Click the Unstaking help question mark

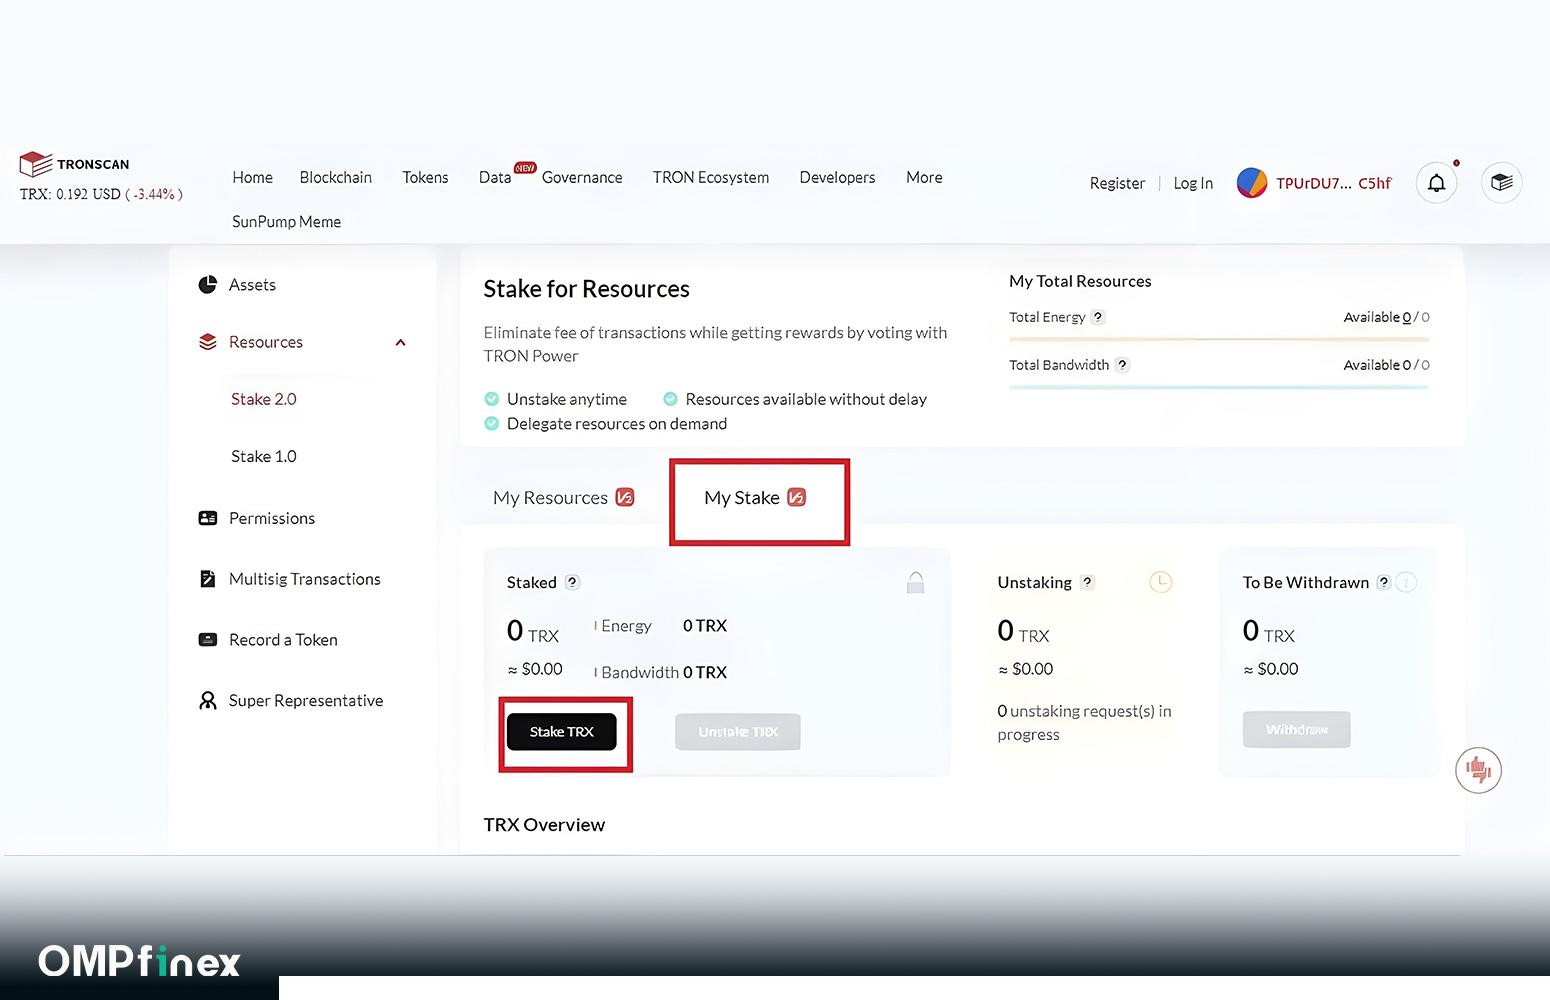click(x=1087, y=582)
